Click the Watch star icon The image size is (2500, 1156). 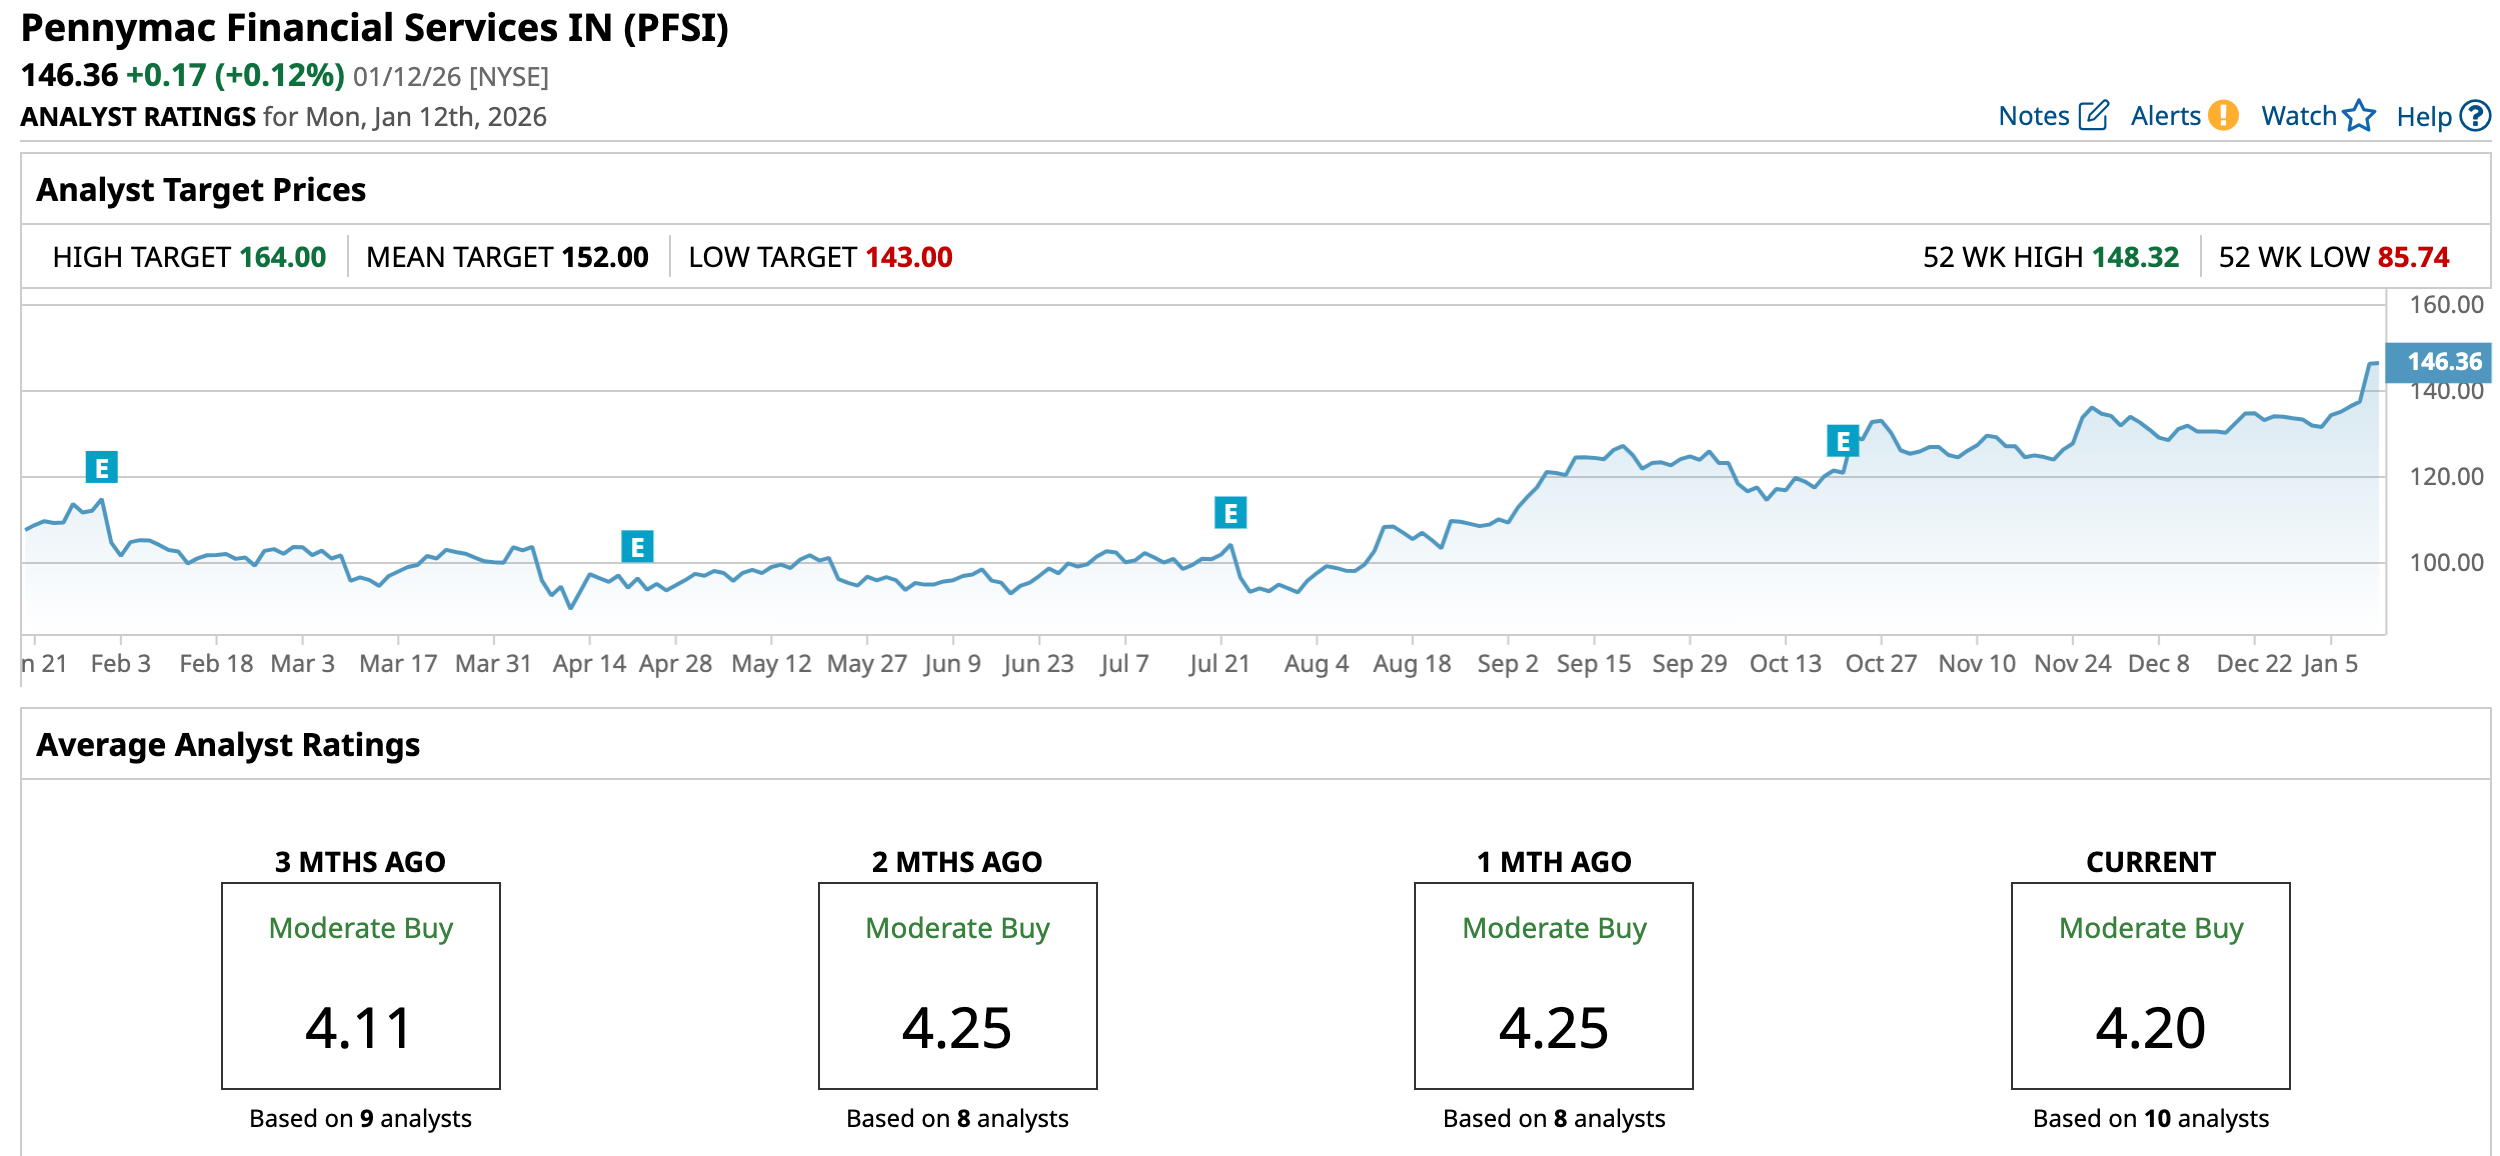pyautogui.click(x=2358, y=116)
